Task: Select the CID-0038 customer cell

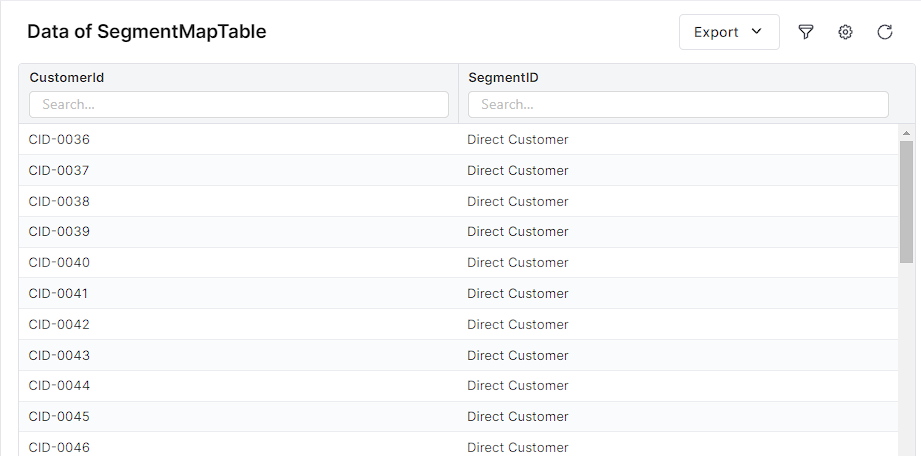Action: pos(59,201)
